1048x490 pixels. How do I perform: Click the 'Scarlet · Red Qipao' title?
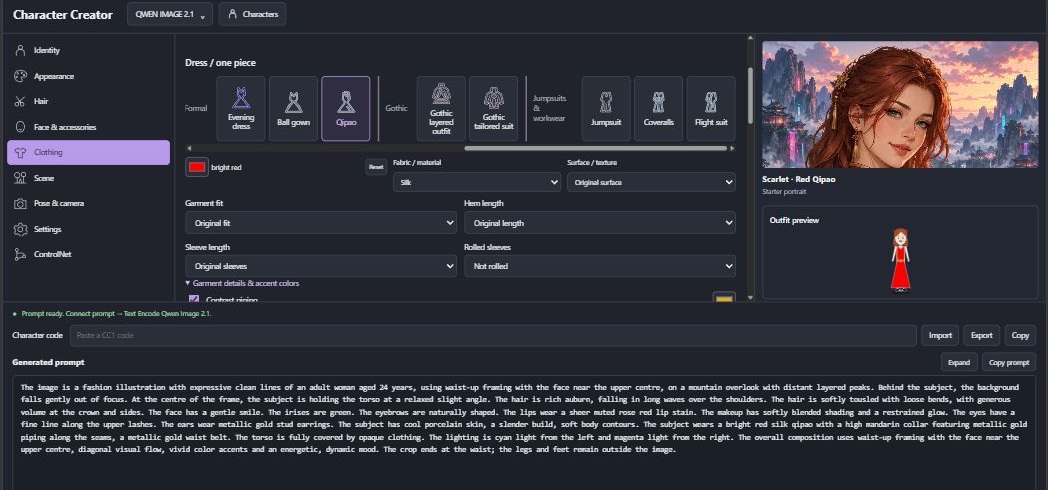point(798,179)
